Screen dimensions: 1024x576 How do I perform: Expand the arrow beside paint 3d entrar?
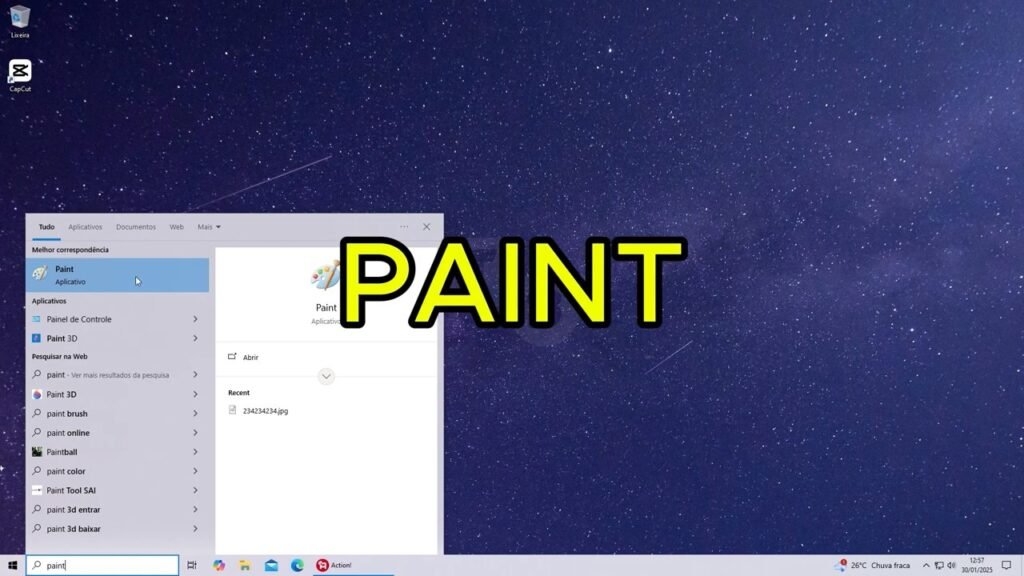[195, 509]
